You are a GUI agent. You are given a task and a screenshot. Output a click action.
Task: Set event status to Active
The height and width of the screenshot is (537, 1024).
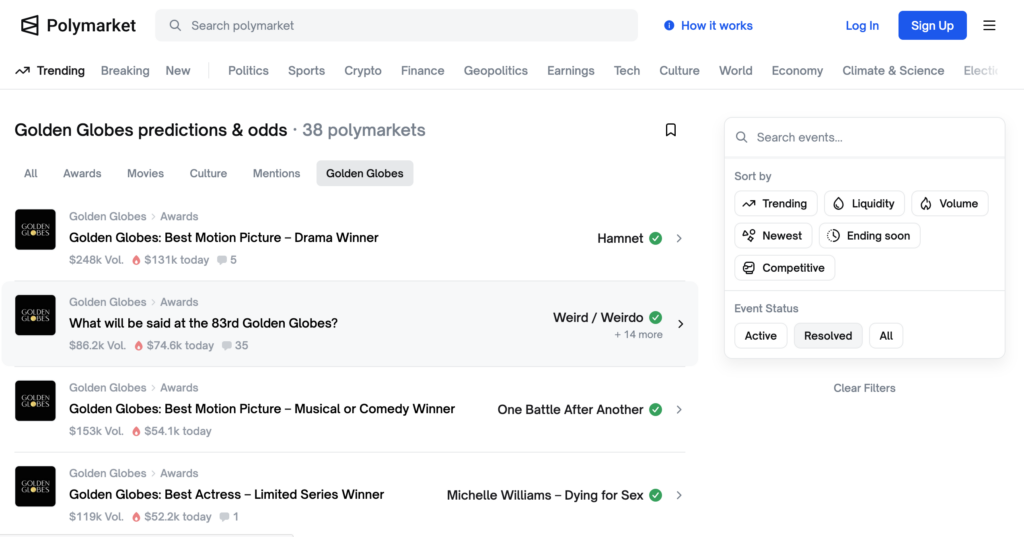[x=760, y=336]
